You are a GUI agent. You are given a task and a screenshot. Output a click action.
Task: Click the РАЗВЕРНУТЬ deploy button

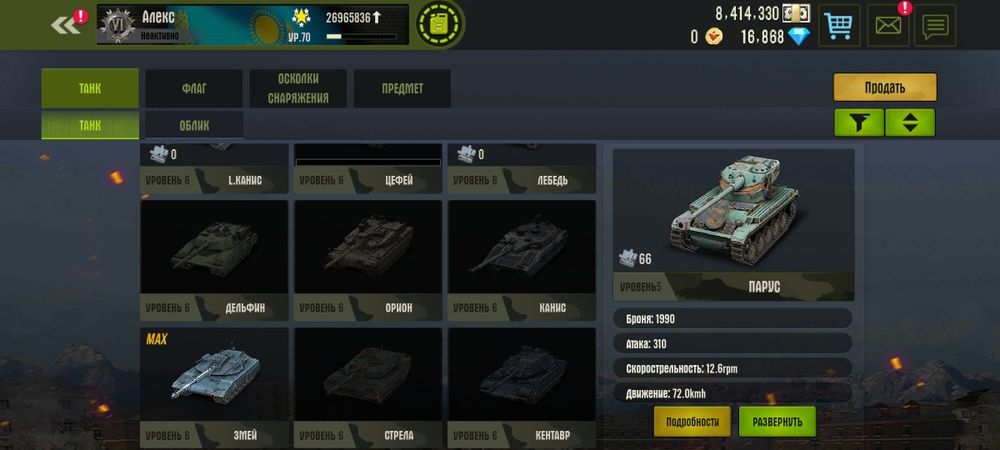point(777,421)
